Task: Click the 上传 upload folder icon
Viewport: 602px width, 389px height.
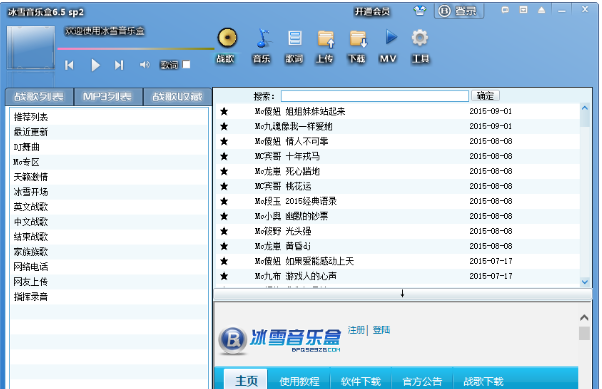Action: [x=326, y=39]
